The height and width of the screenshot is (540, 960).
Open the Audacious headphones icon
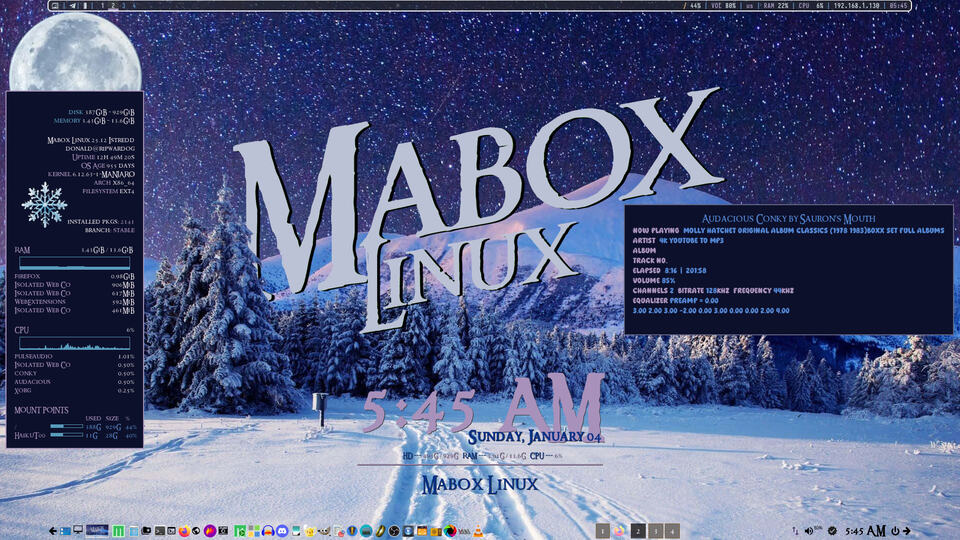point(268,530)
